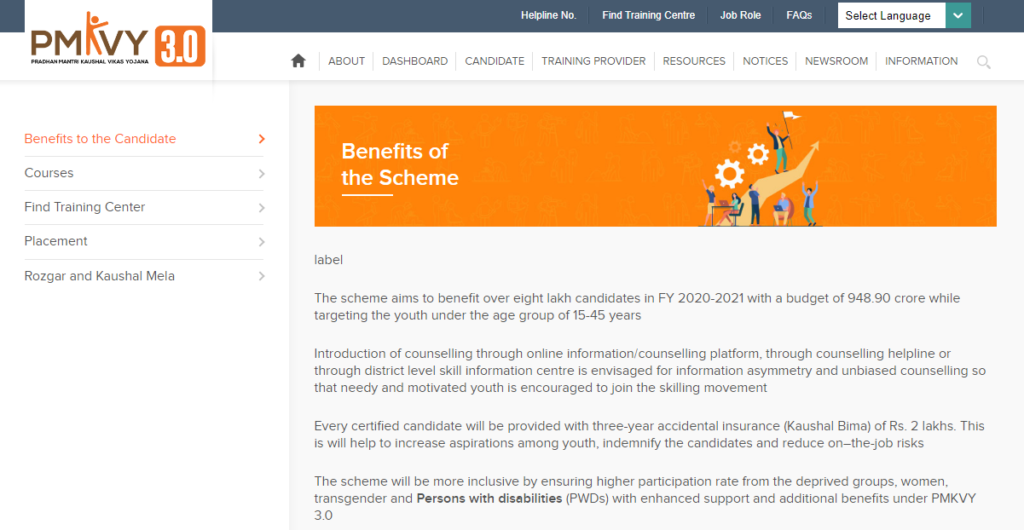The image size is (1024, 530).
Task: Open the search magnifier icon
Action: point(984,62)
